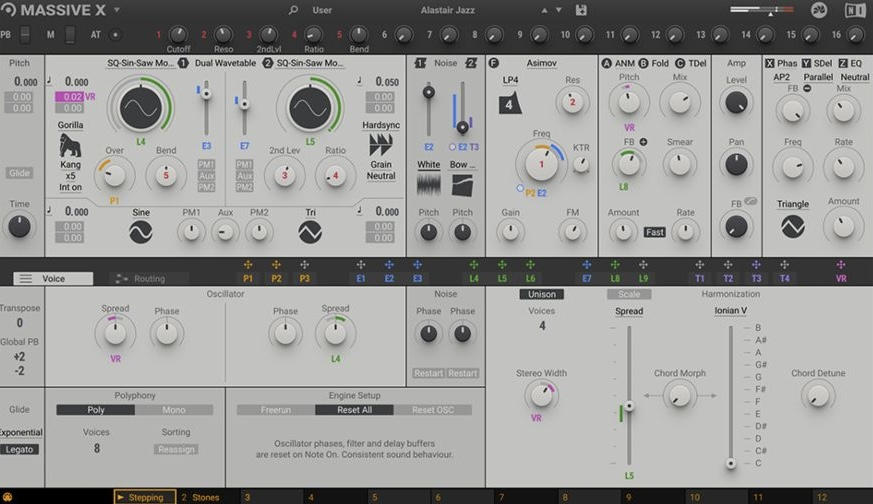The height and width of the screenshot is (504, 873).
Task: Open the Scale tab in Harmonization
Action: tap(628, 294)
